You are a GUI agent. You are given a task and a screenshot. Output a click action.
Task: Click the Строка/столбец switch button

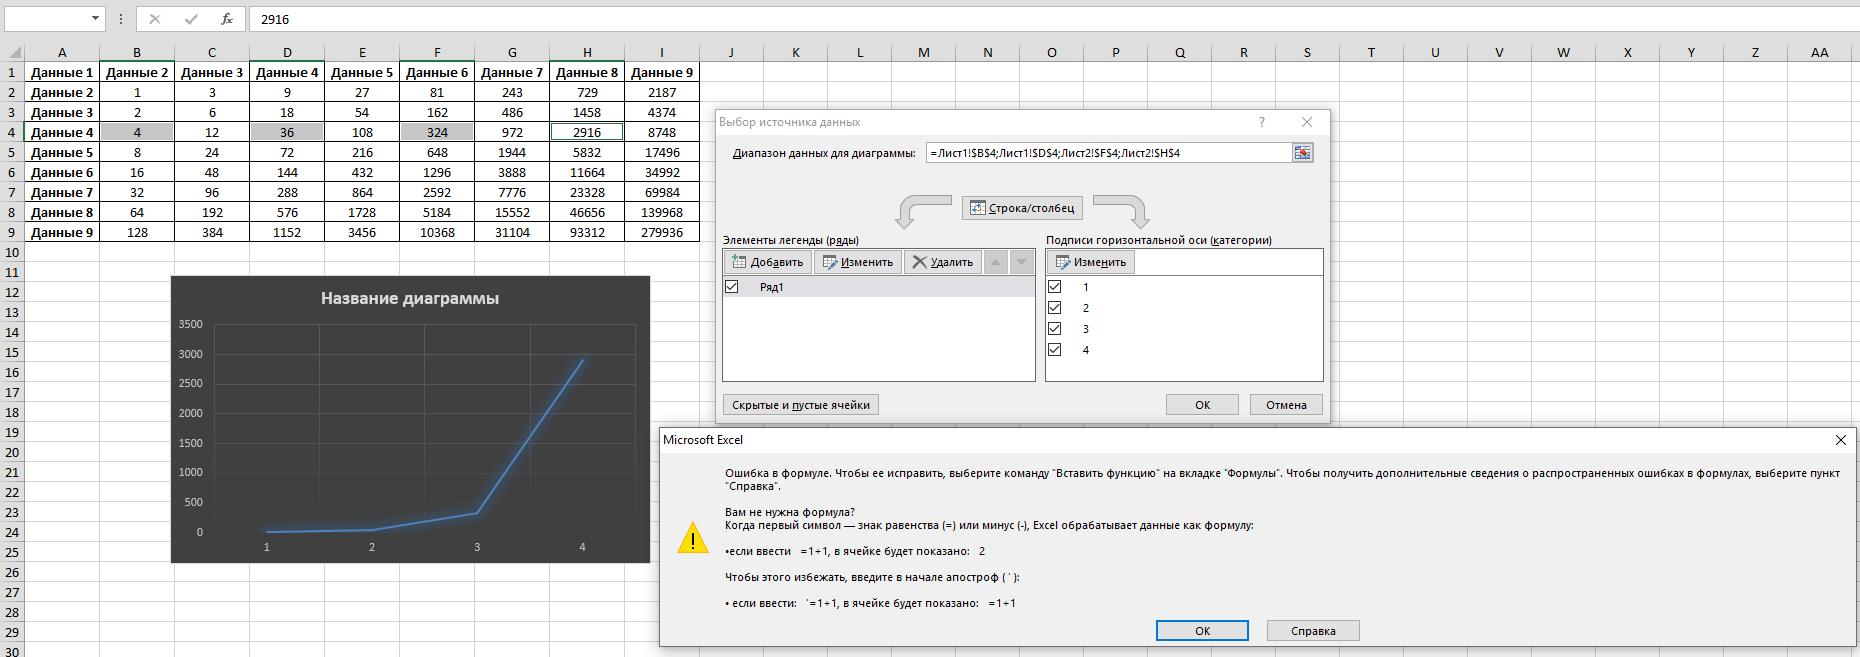(x=1022, y=208)
